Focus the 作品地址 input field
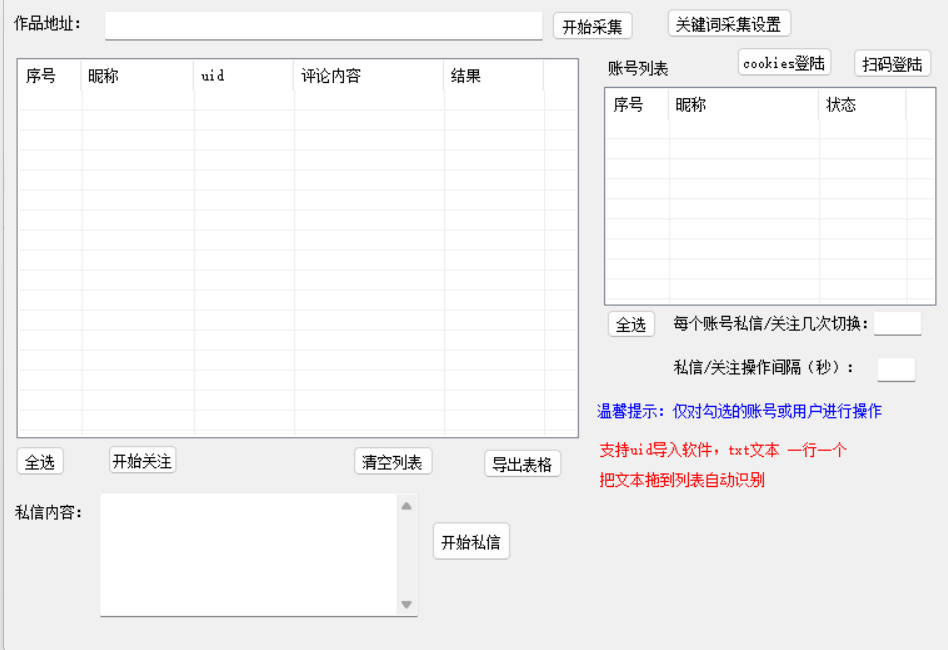The image size is (948, 650). tap(323, 26)
